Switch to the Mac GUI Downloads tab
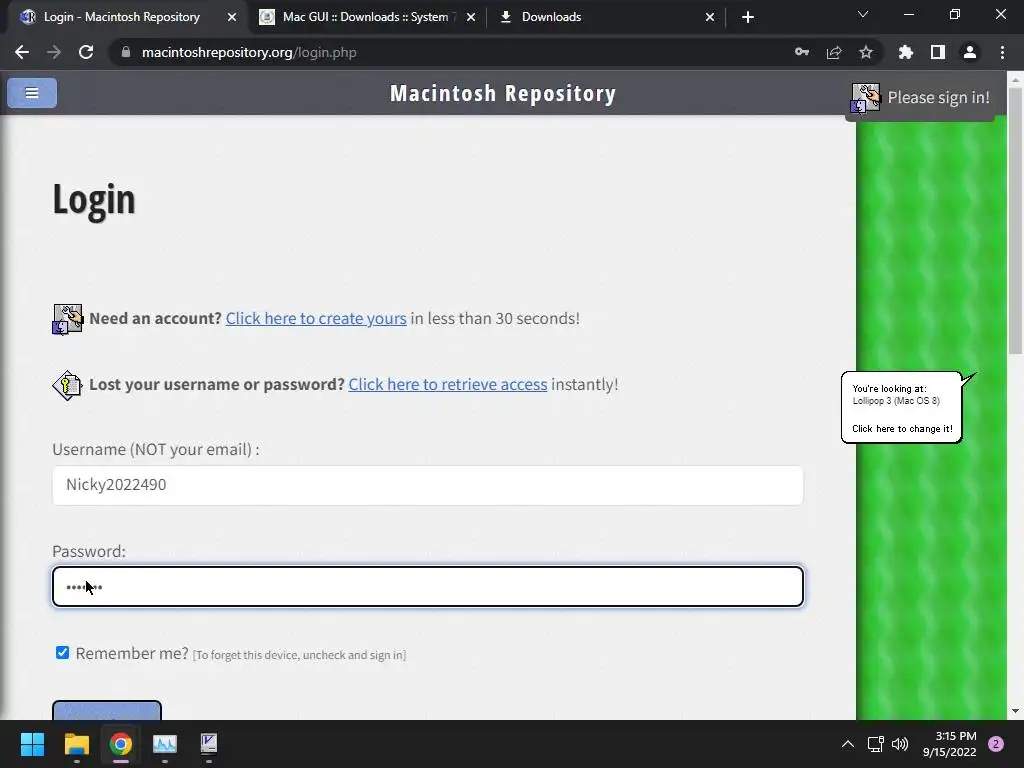This screenshot has width=1024, height=768. [x=366, y=17]
